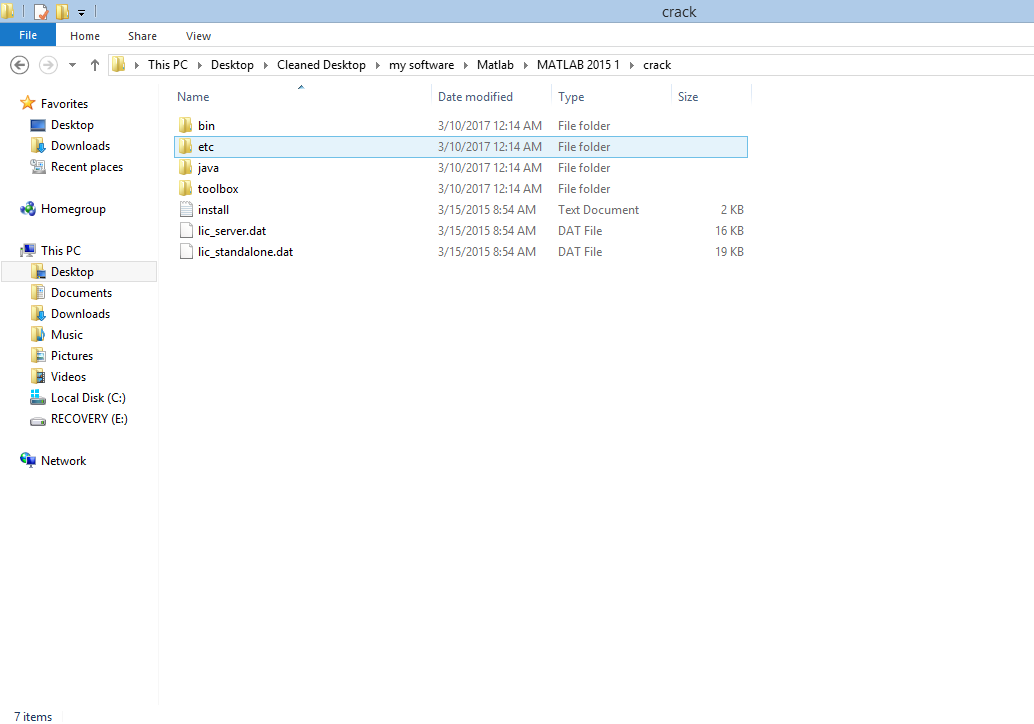The height and width of the screenshot is (724, 1034).
Task: Click the toolbox folder name
Action: 218,189
